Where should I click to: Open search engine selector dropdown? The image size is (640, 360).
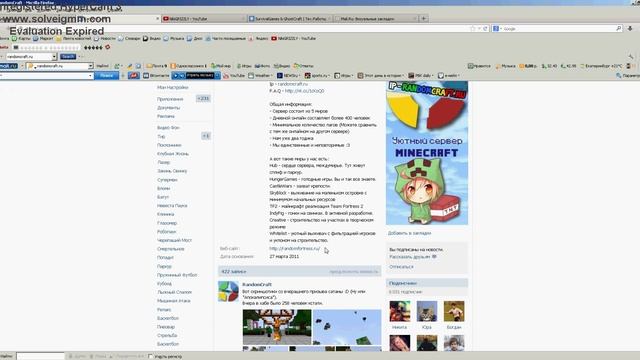[497, 29]
